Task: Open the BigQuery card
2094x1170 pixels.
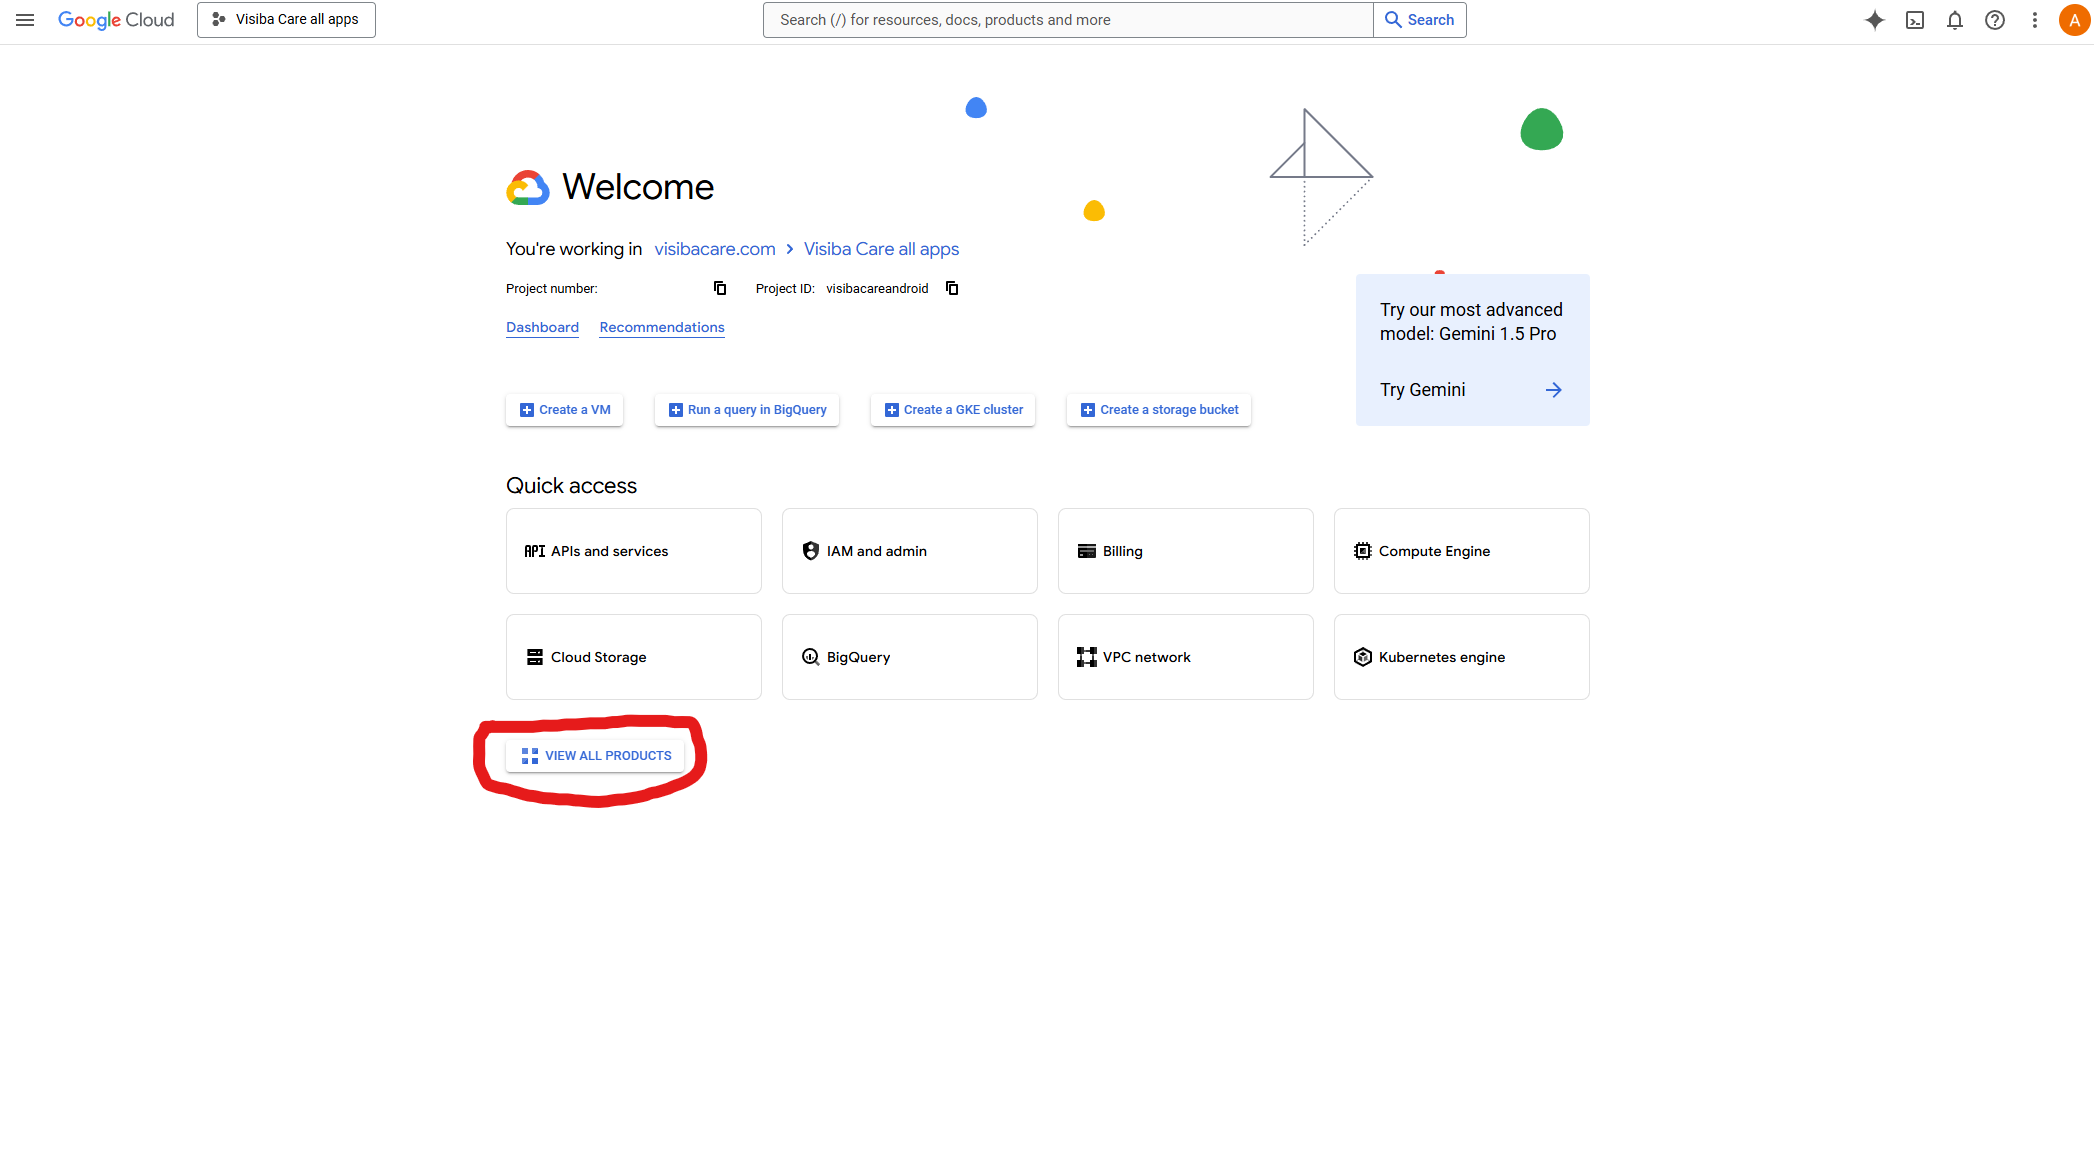Action: tap(910, 657)
